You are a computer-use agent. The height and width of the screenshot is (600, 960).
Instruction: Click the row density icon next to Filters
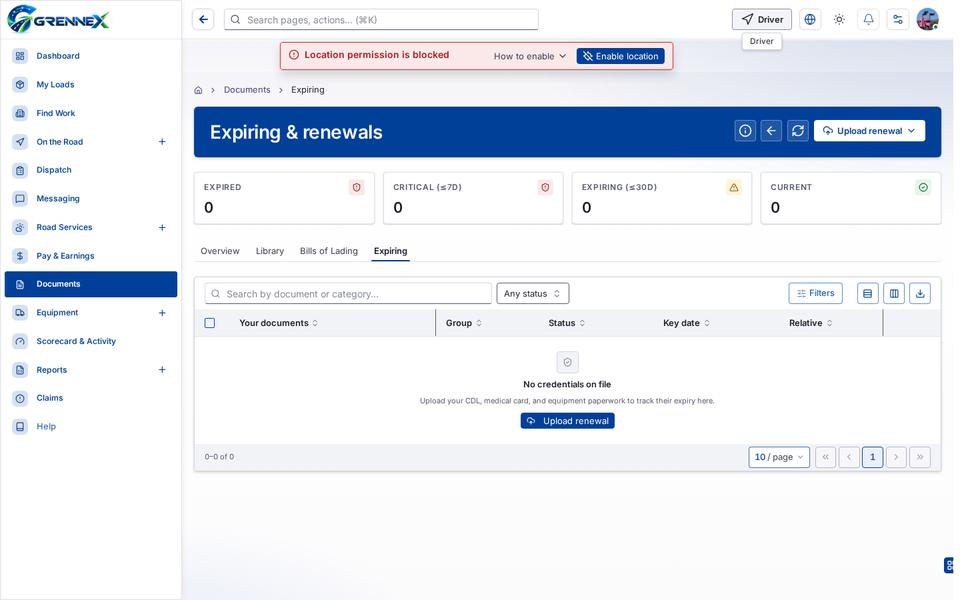pos(868,293)
